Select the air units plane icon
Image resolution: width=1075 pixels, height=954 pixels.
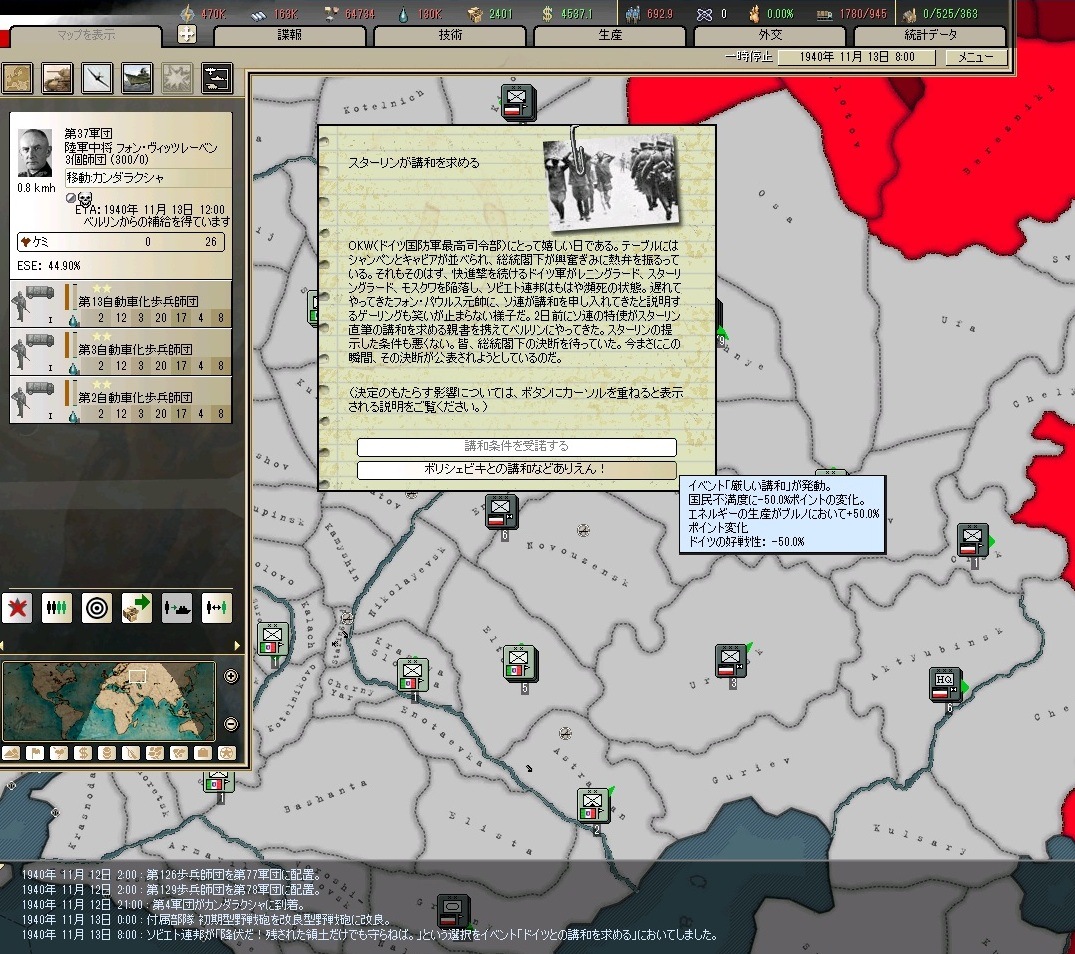pyautogui.click(x=97, y=77)
